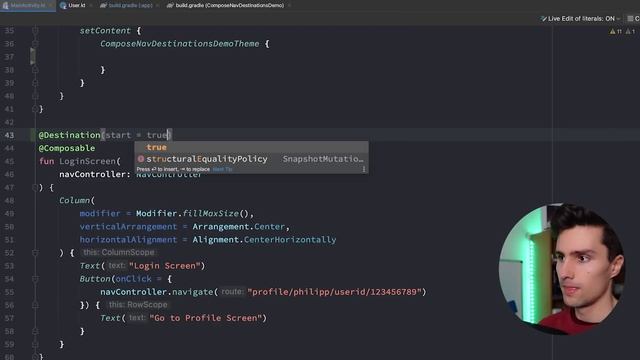Collapse the Column lambda at line 52

click(35, 253)
